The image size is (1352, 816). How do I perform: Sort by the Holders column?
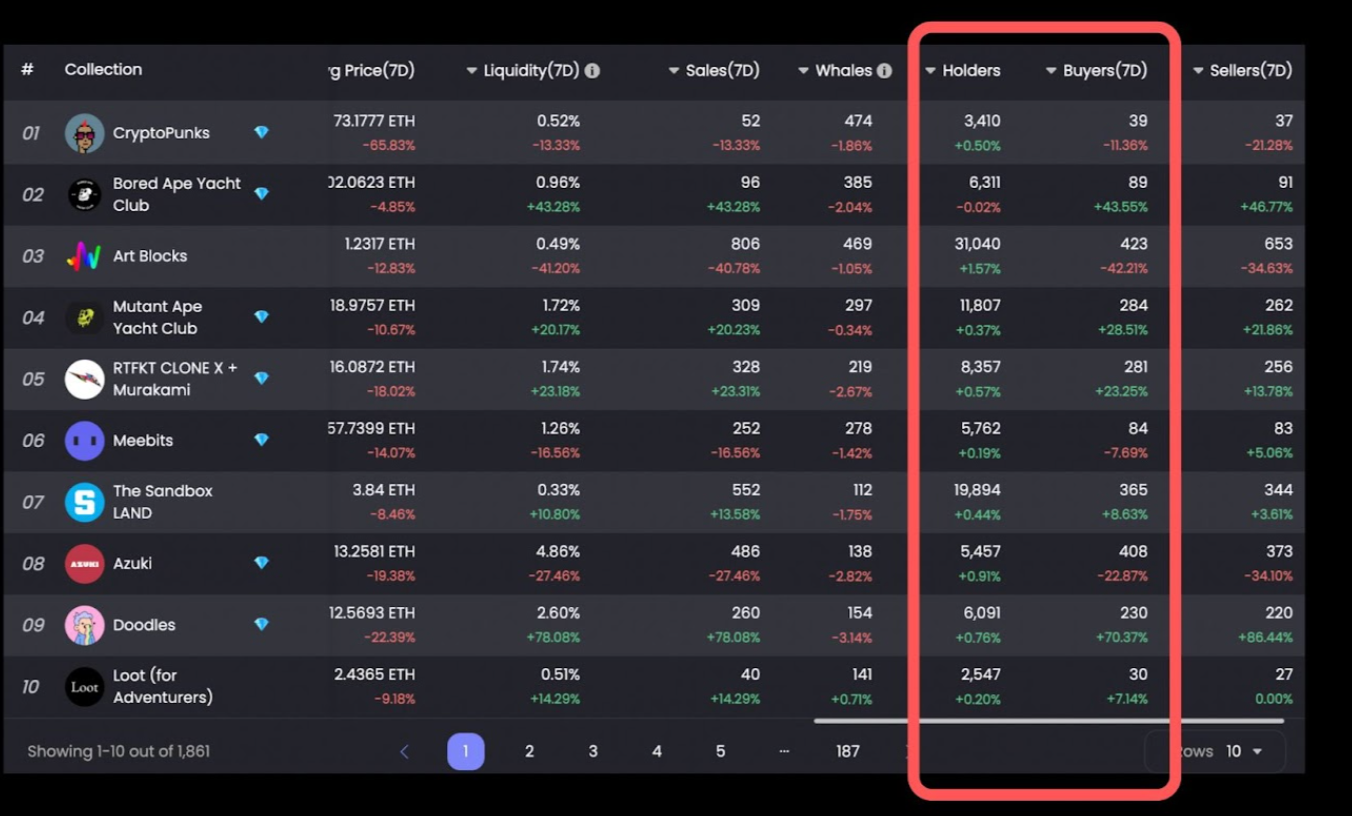[962, 70]
